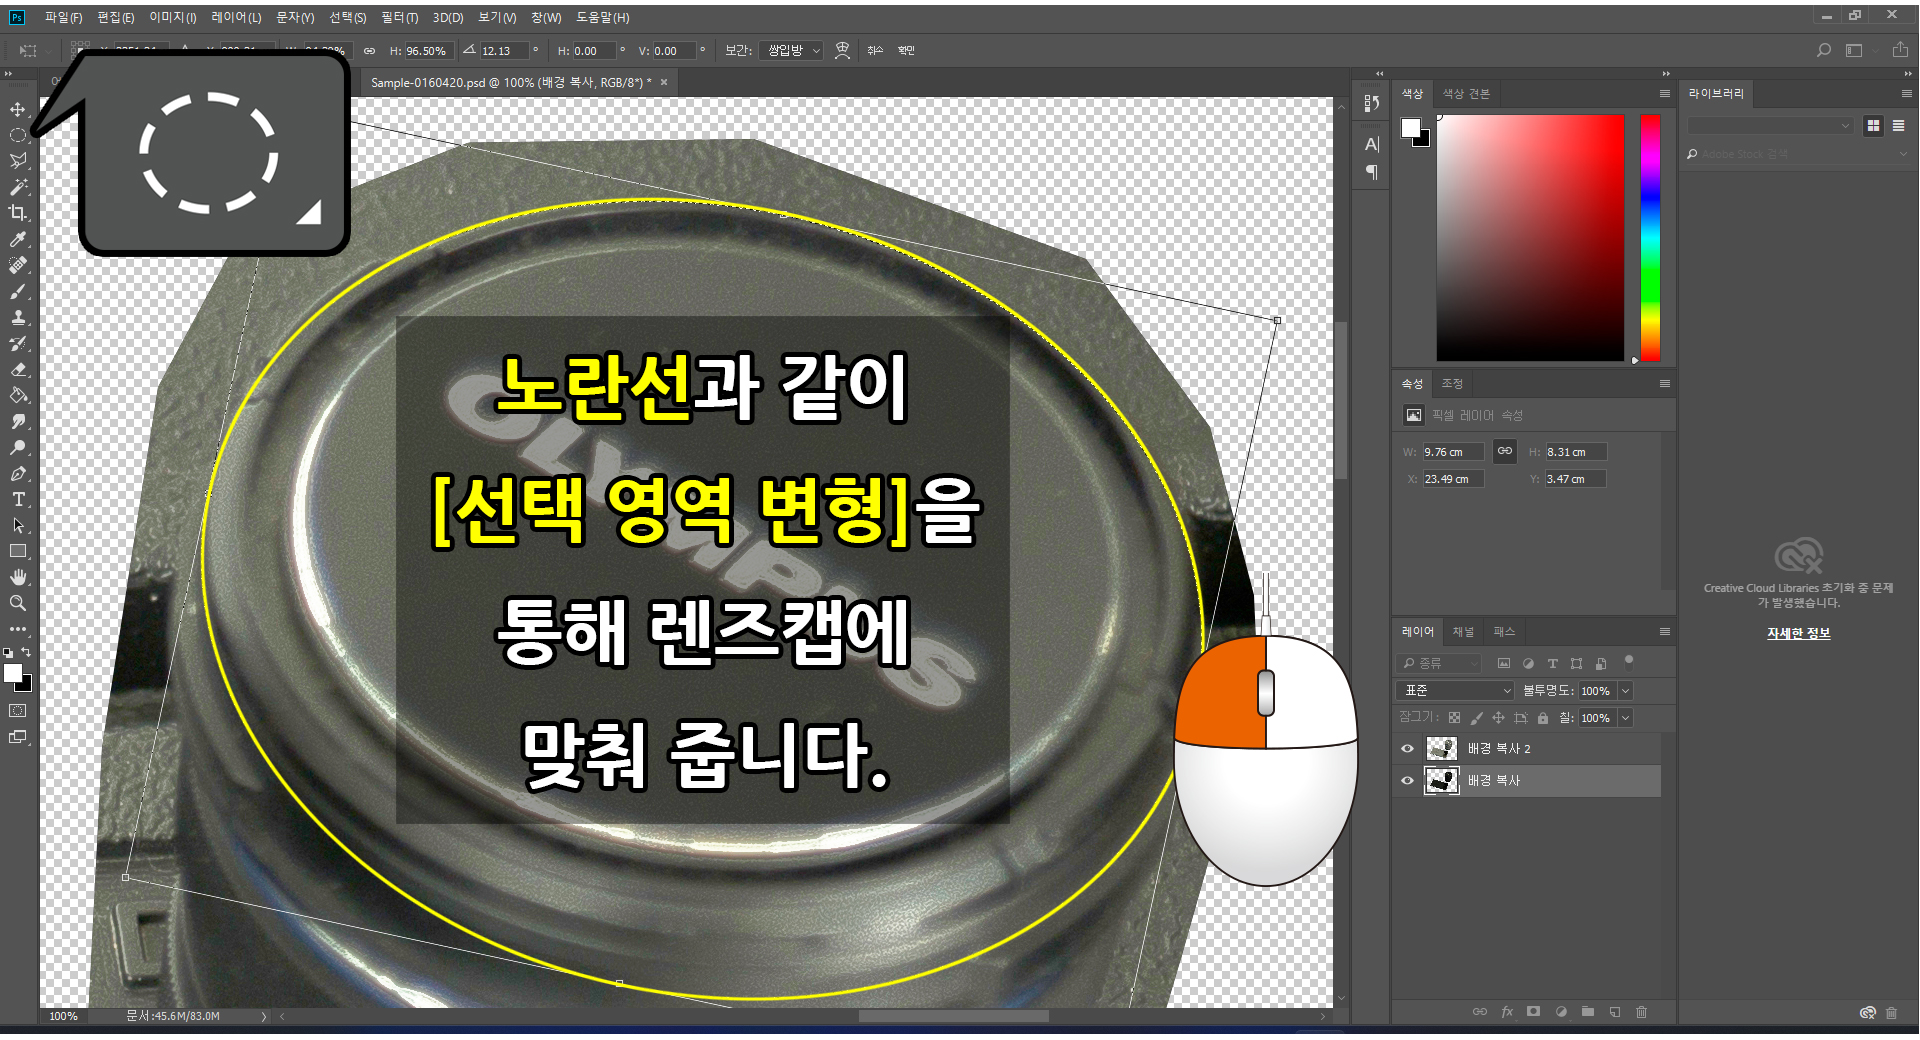
Task: Open the 필터(T) menu
Action: [399, 17]
